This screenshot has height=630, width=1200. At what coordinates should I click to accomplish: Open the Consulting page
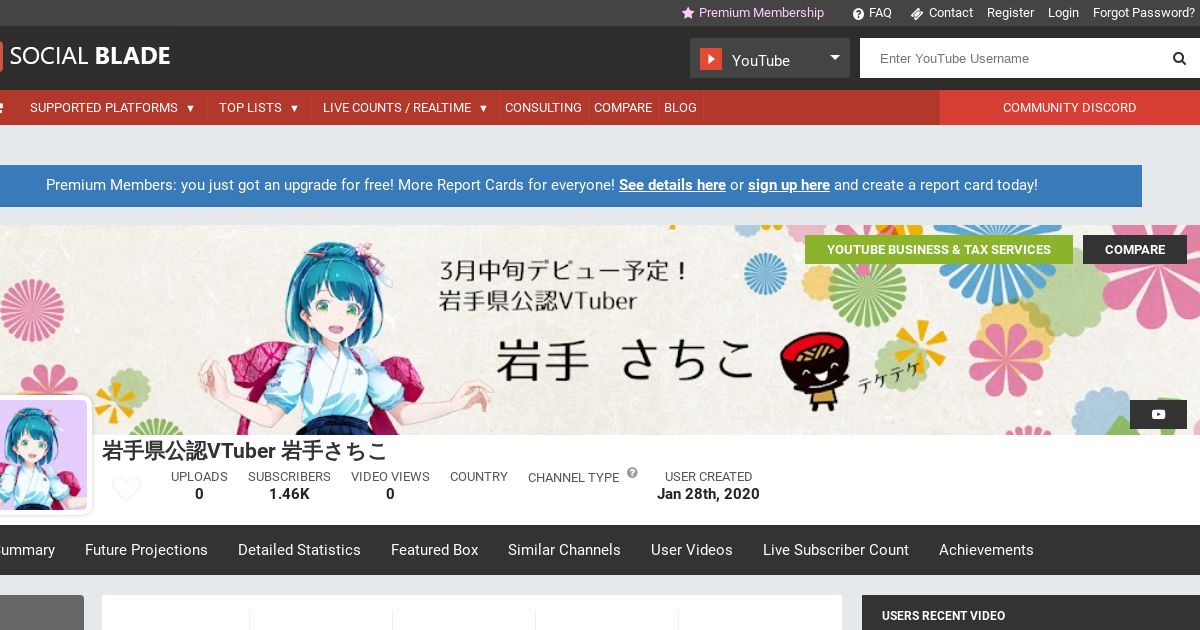point(543,107)
